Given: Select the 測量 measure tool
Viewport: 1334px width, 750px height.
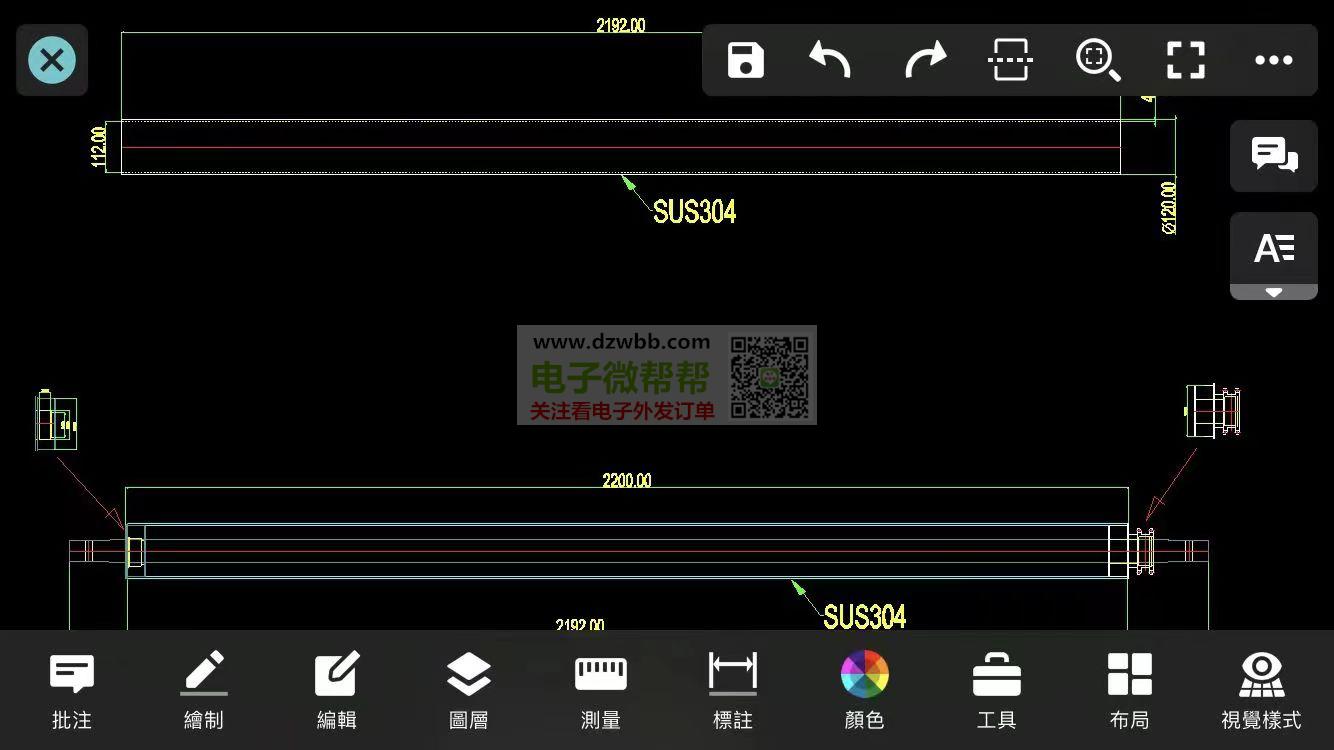Looking at the screenshot, I should [600, 690].
